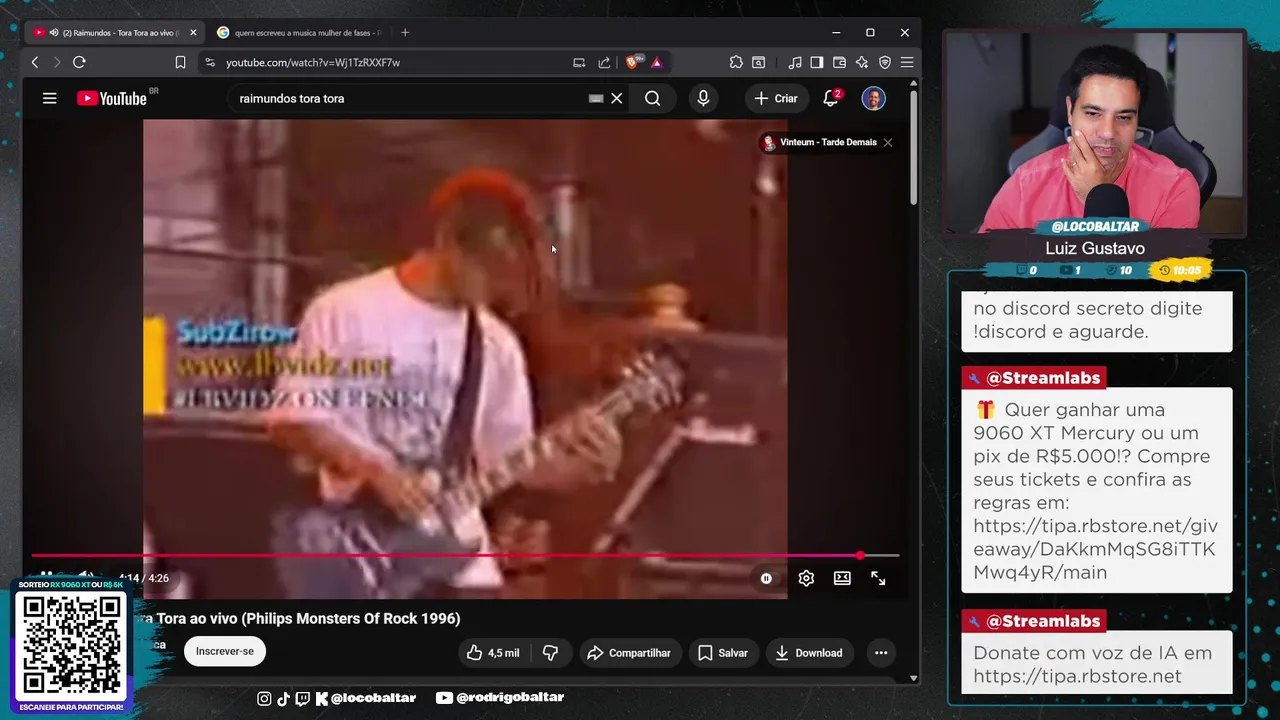Open the Criar create menu
This screenshot has height=720, width=1280.
(x=776, y=98)
